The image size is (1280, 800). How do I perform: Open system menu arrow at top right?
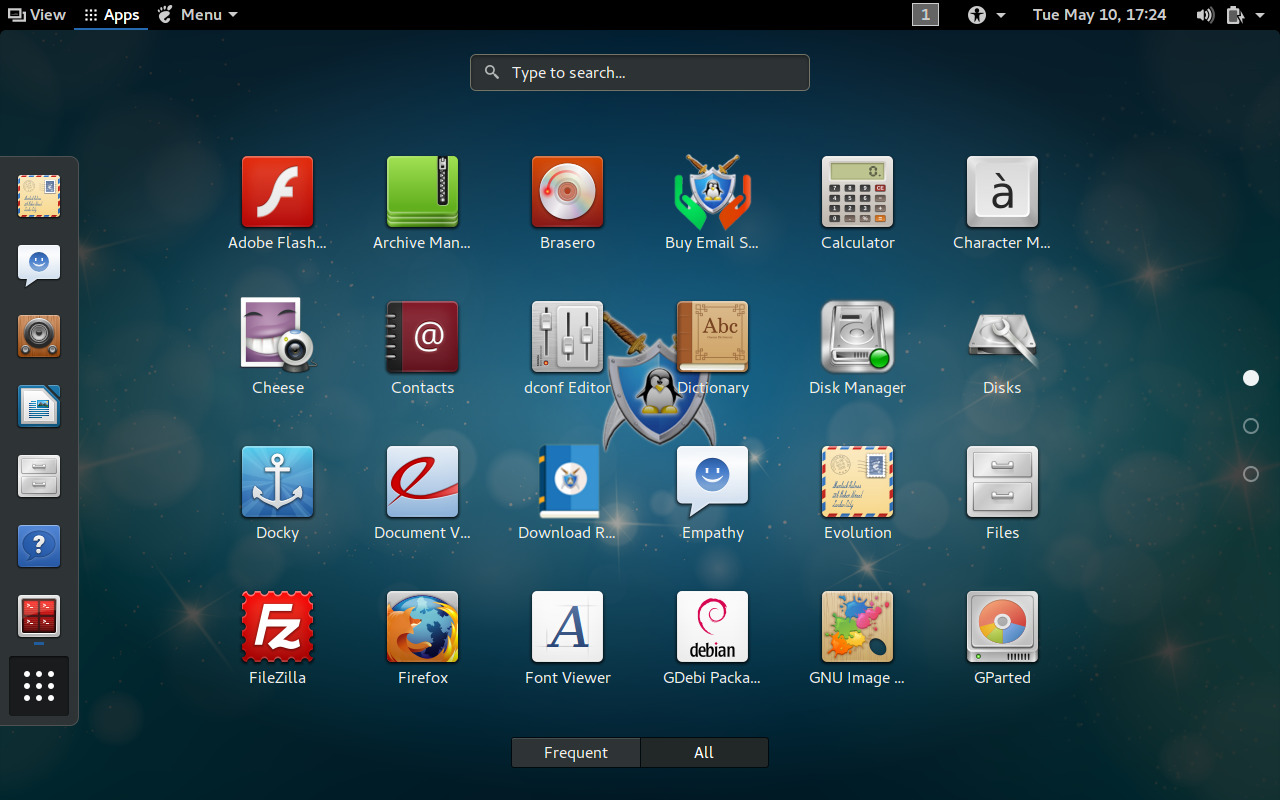point(1260,15)
